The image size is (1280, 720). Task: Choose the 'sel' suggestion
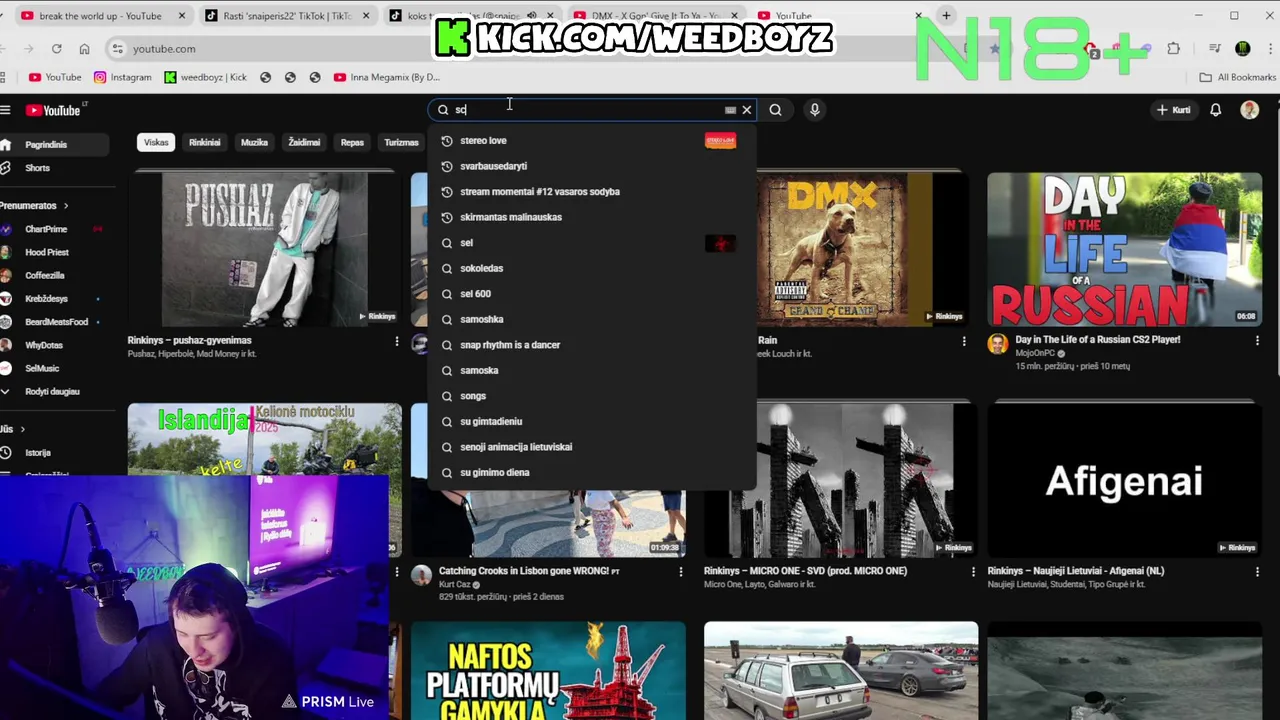tap(592, 243)
